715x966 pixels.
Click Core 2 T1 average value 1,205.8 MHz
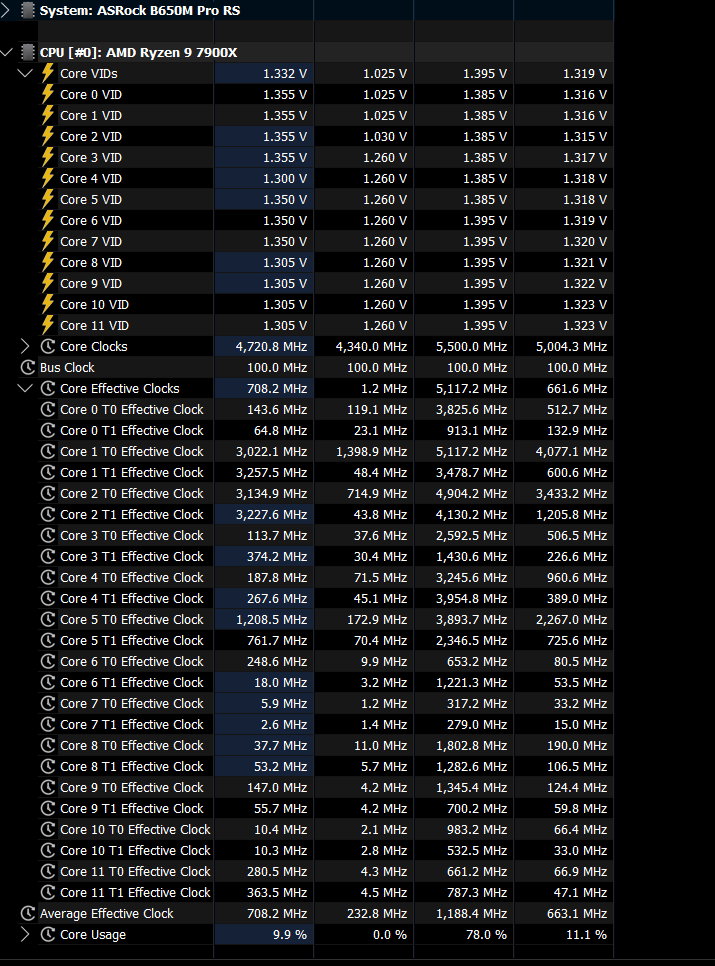point(572,514)
